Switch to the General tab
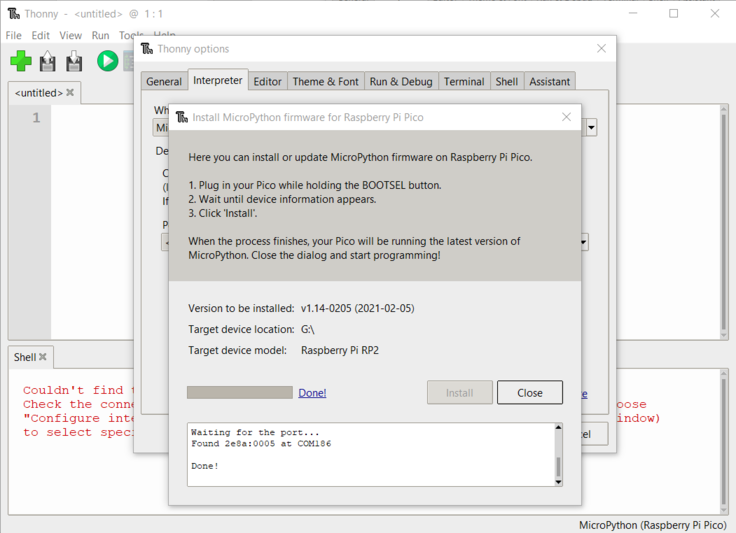736x533 pixels. (164, 82)
